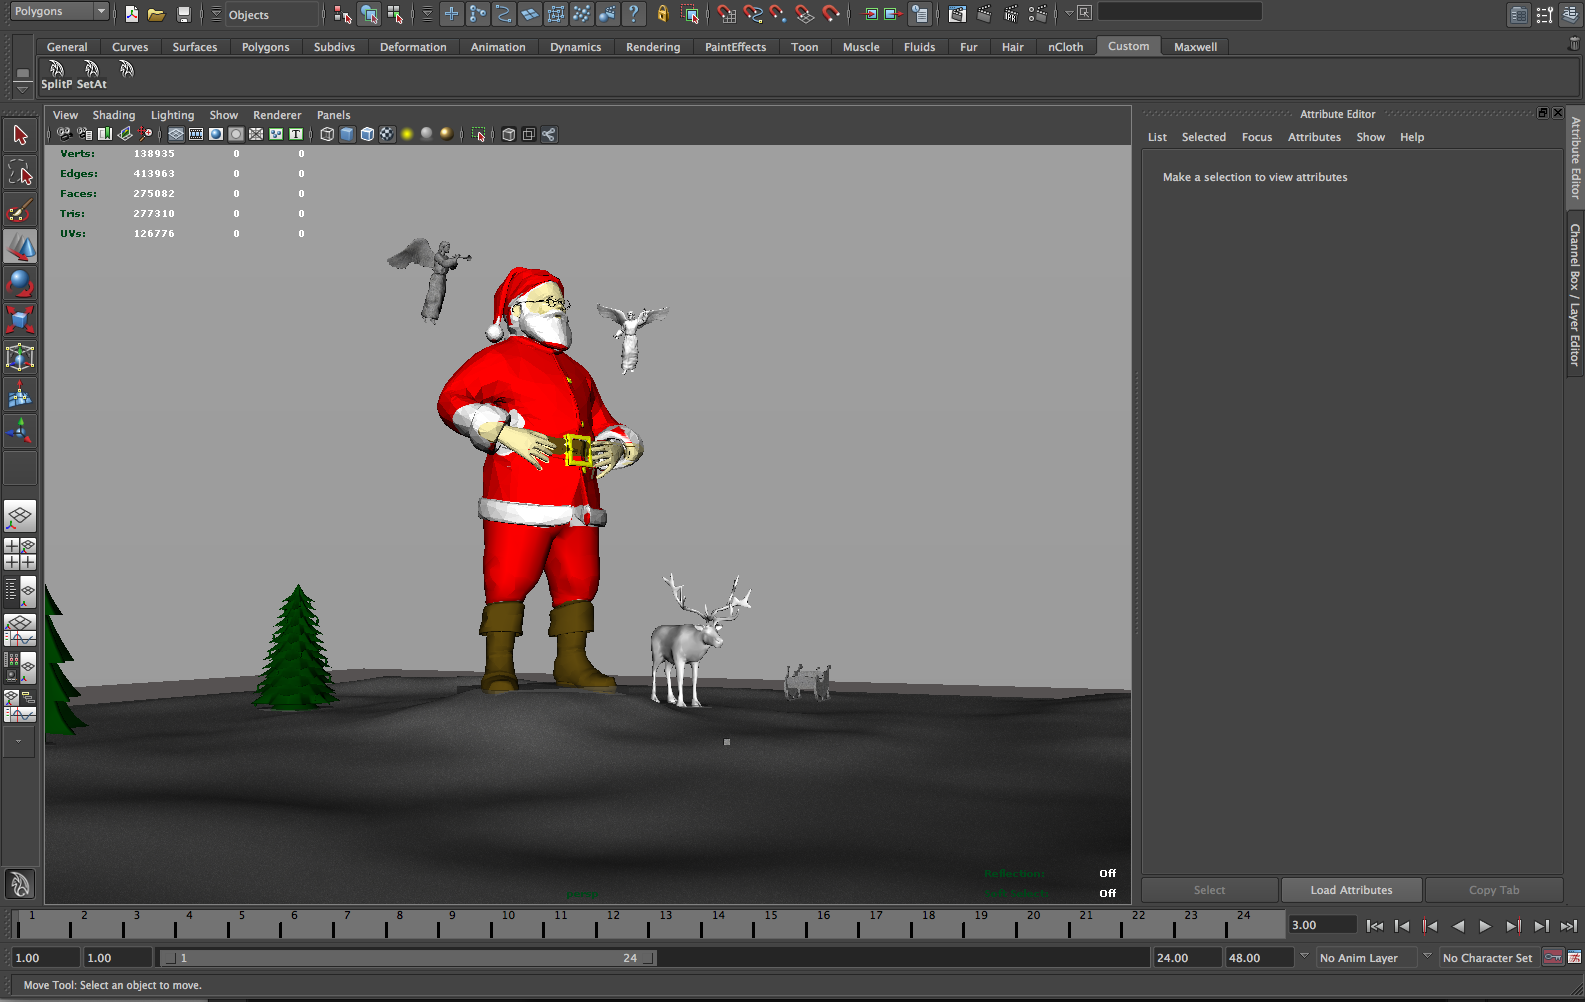
Task: Open the Polygons menu set dropdown
Action: coord(59,12)
